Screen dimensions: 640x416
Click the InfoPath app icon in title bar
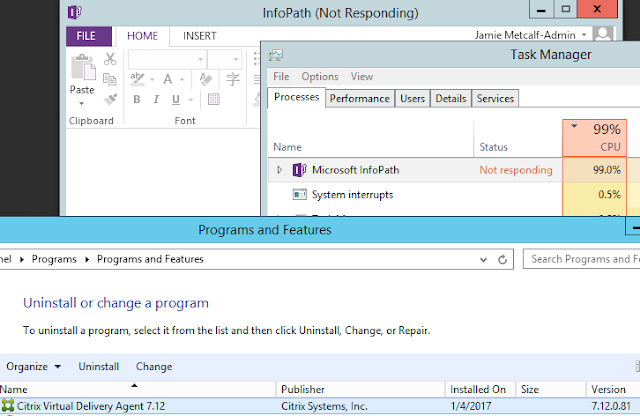pyautogui.click(x=75, y=12)
